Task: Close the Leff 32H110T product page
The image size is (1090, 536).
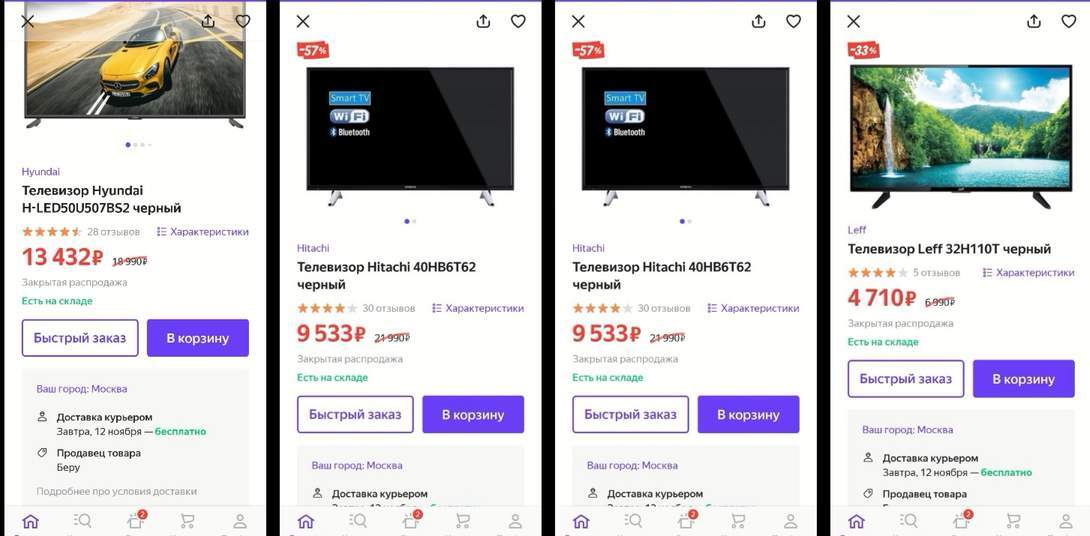Action: [854, 22]
